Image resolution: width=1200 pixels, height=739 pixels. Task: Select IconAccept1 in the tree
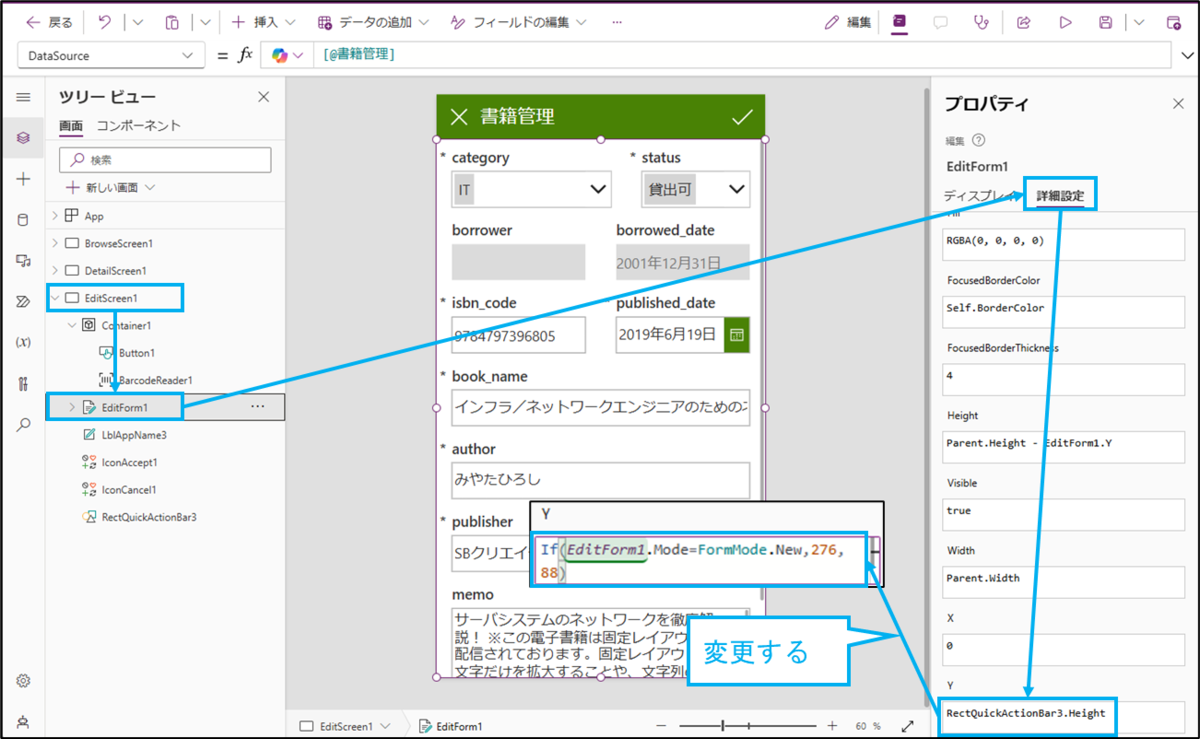(130, 462)
